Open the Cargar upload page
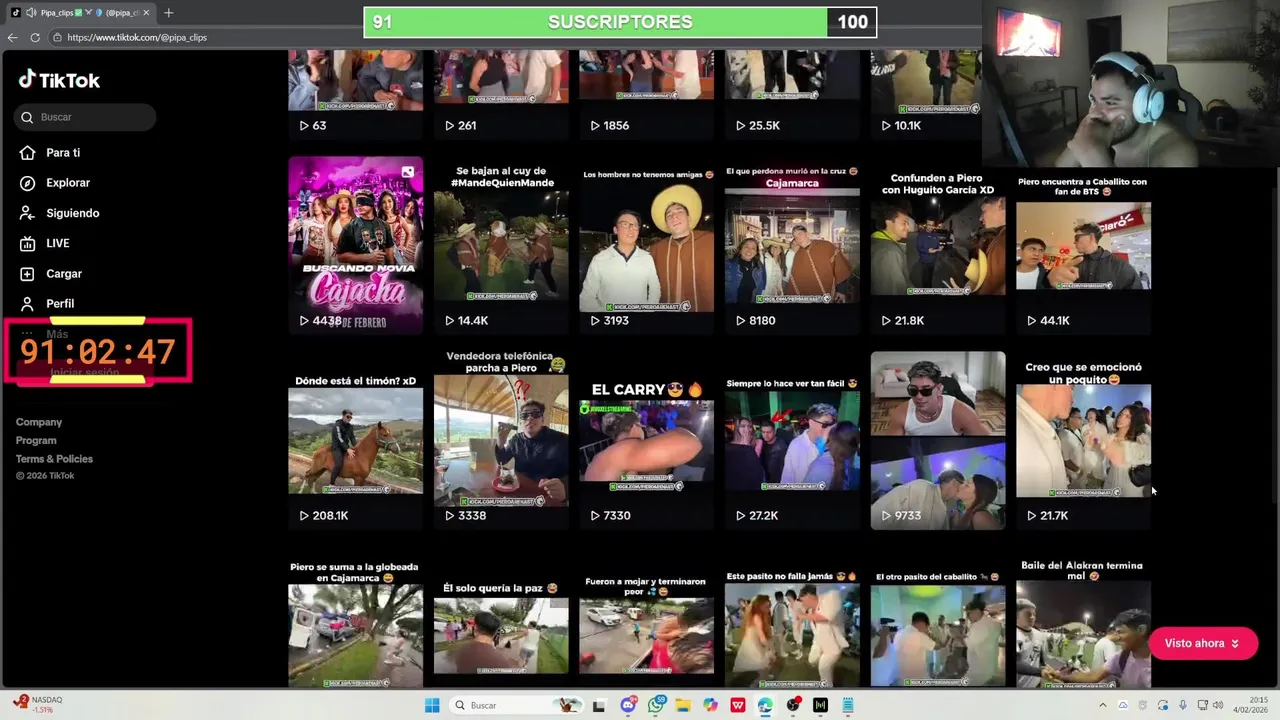1280x720 pixels. [x=64, y=273]
